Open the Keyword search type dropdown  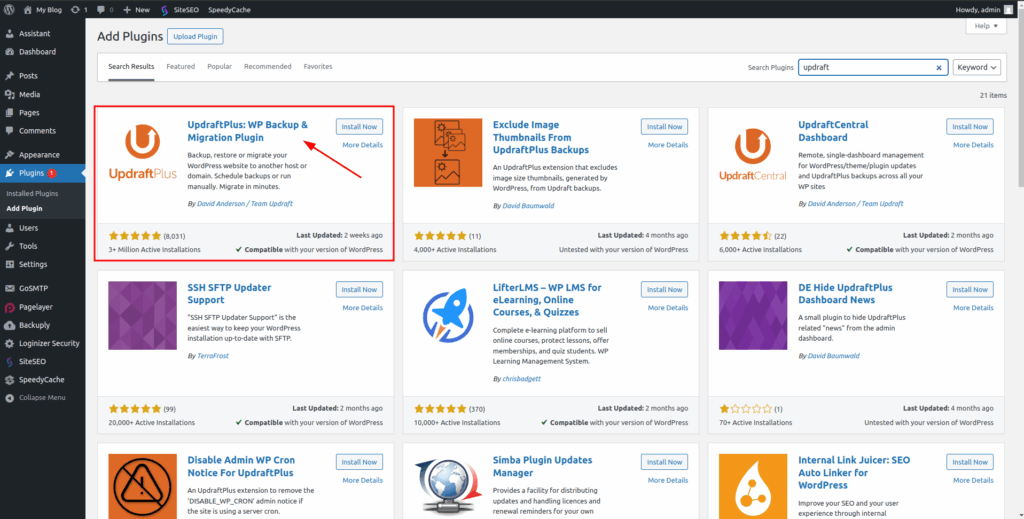point(977,67)
